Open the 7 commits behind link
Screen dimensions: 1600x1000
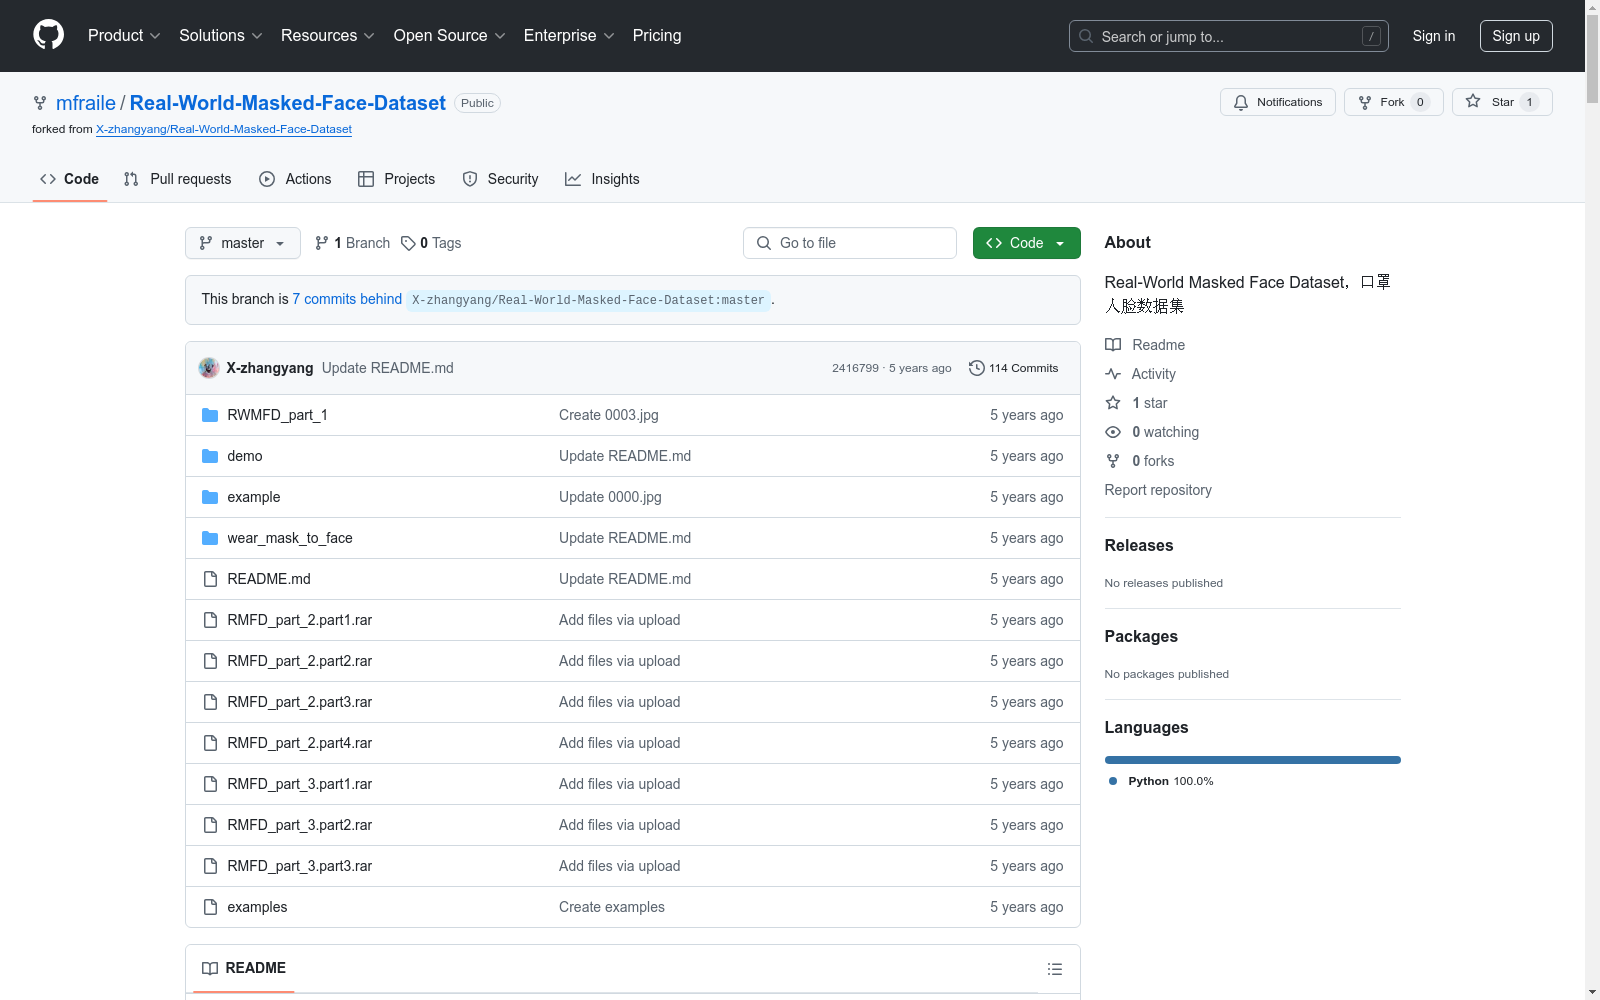[x=347, y=299]
